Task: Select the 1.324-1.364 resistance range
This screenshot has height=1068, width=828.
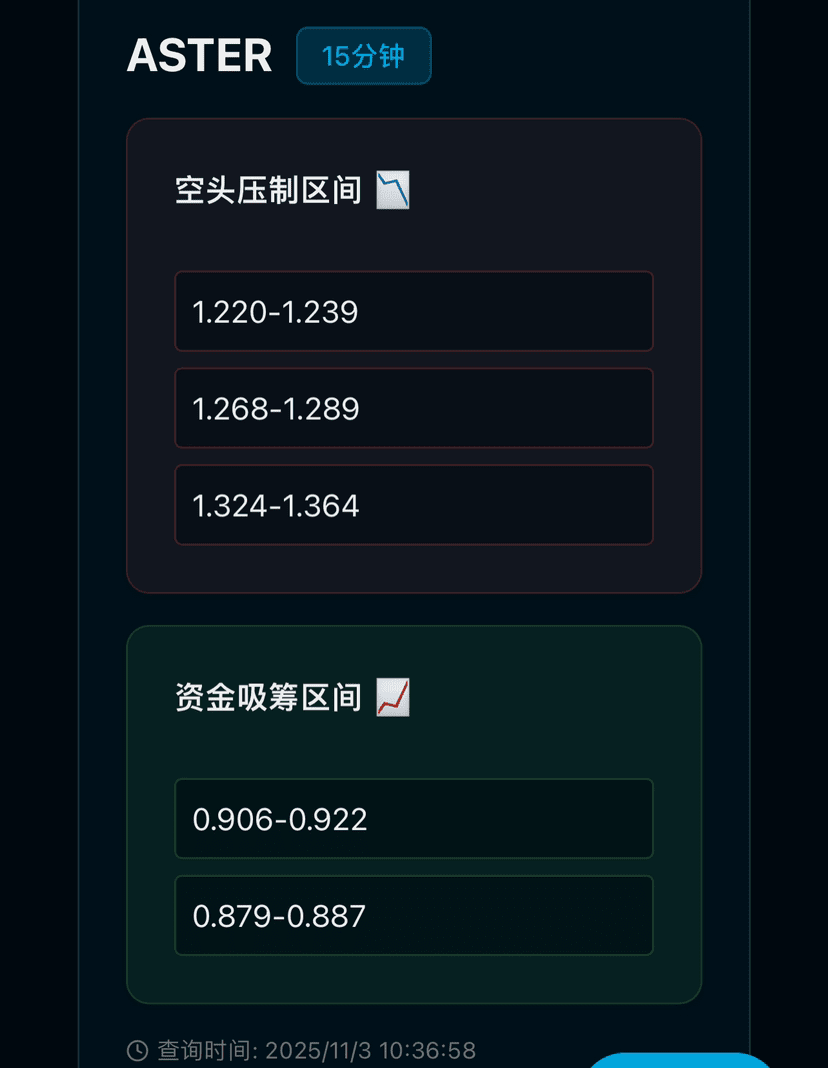Action: tap(414, 505)
